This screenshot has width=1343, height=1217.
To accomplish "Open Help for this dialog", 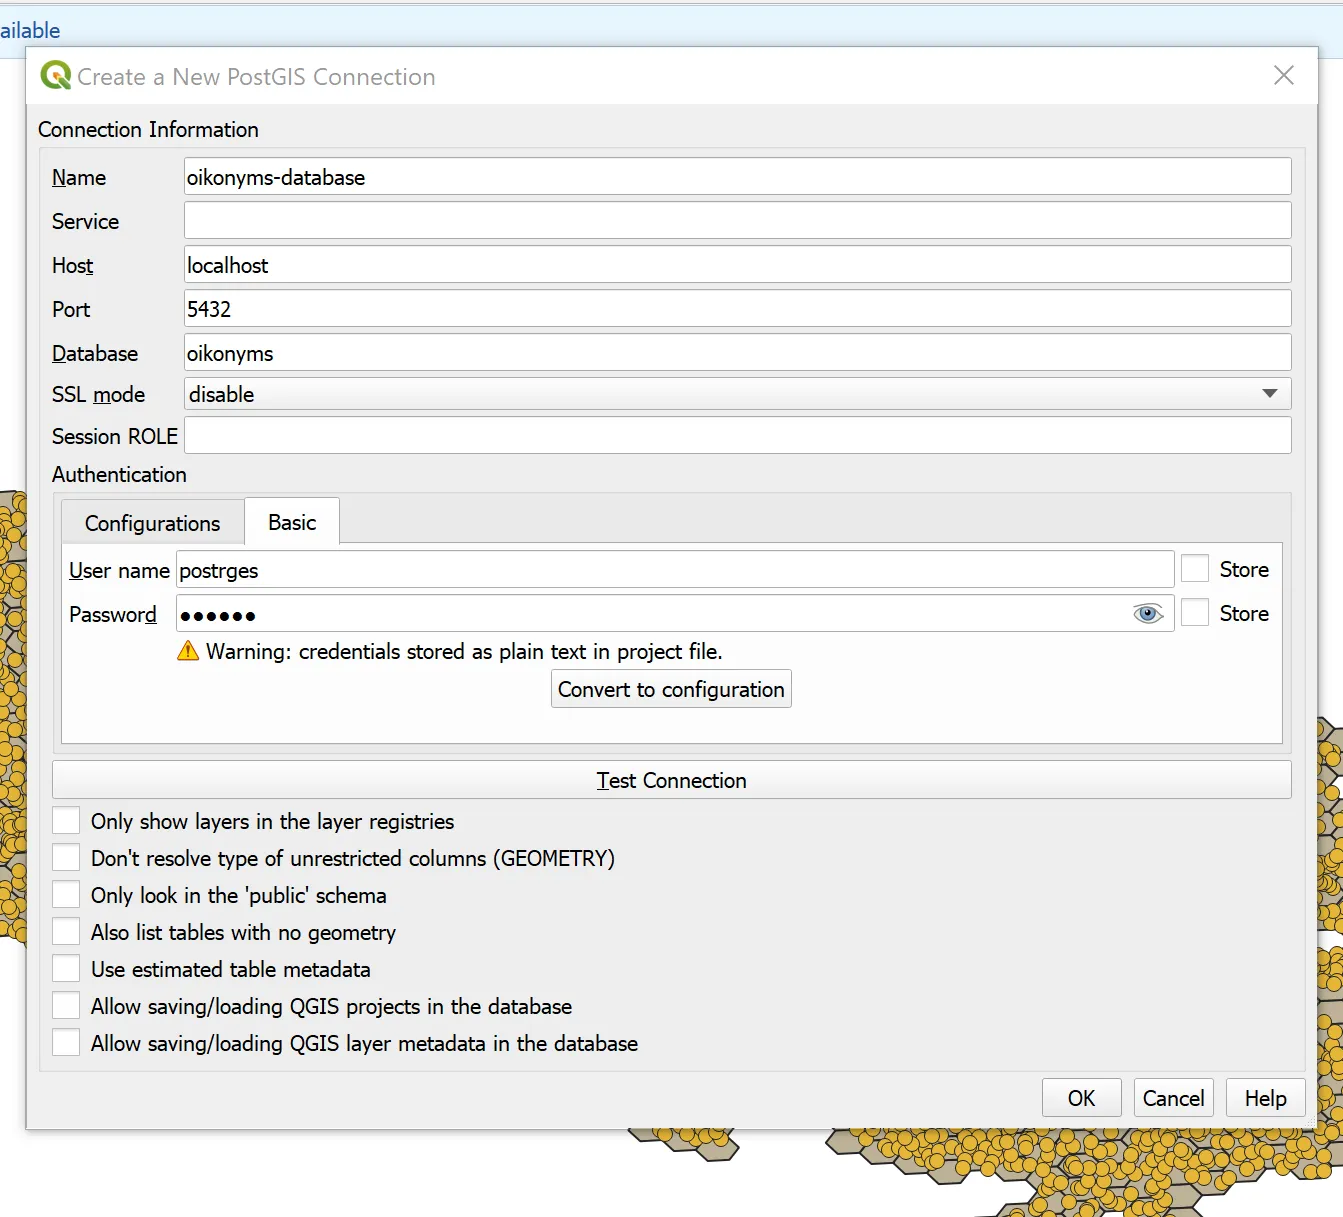I will 1265,1098.
